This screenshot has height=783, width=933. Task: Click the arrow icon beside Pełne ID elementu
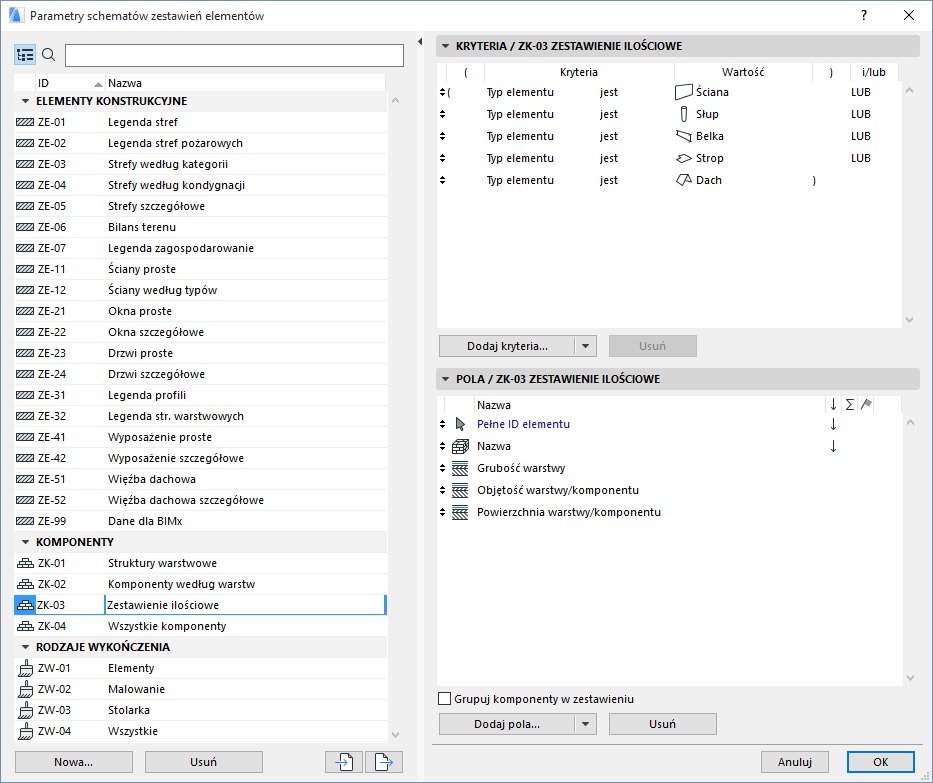coord(460,424)
